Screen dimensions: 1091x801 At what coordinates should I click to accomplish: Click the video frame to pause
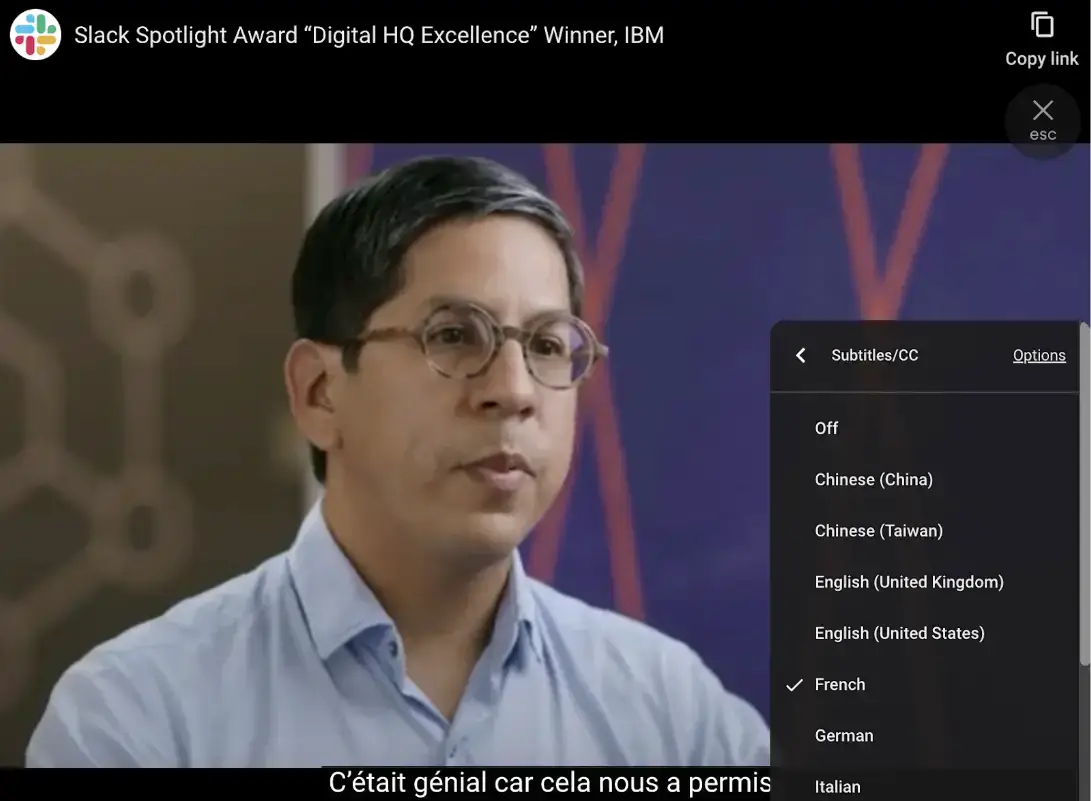[400, 450]
